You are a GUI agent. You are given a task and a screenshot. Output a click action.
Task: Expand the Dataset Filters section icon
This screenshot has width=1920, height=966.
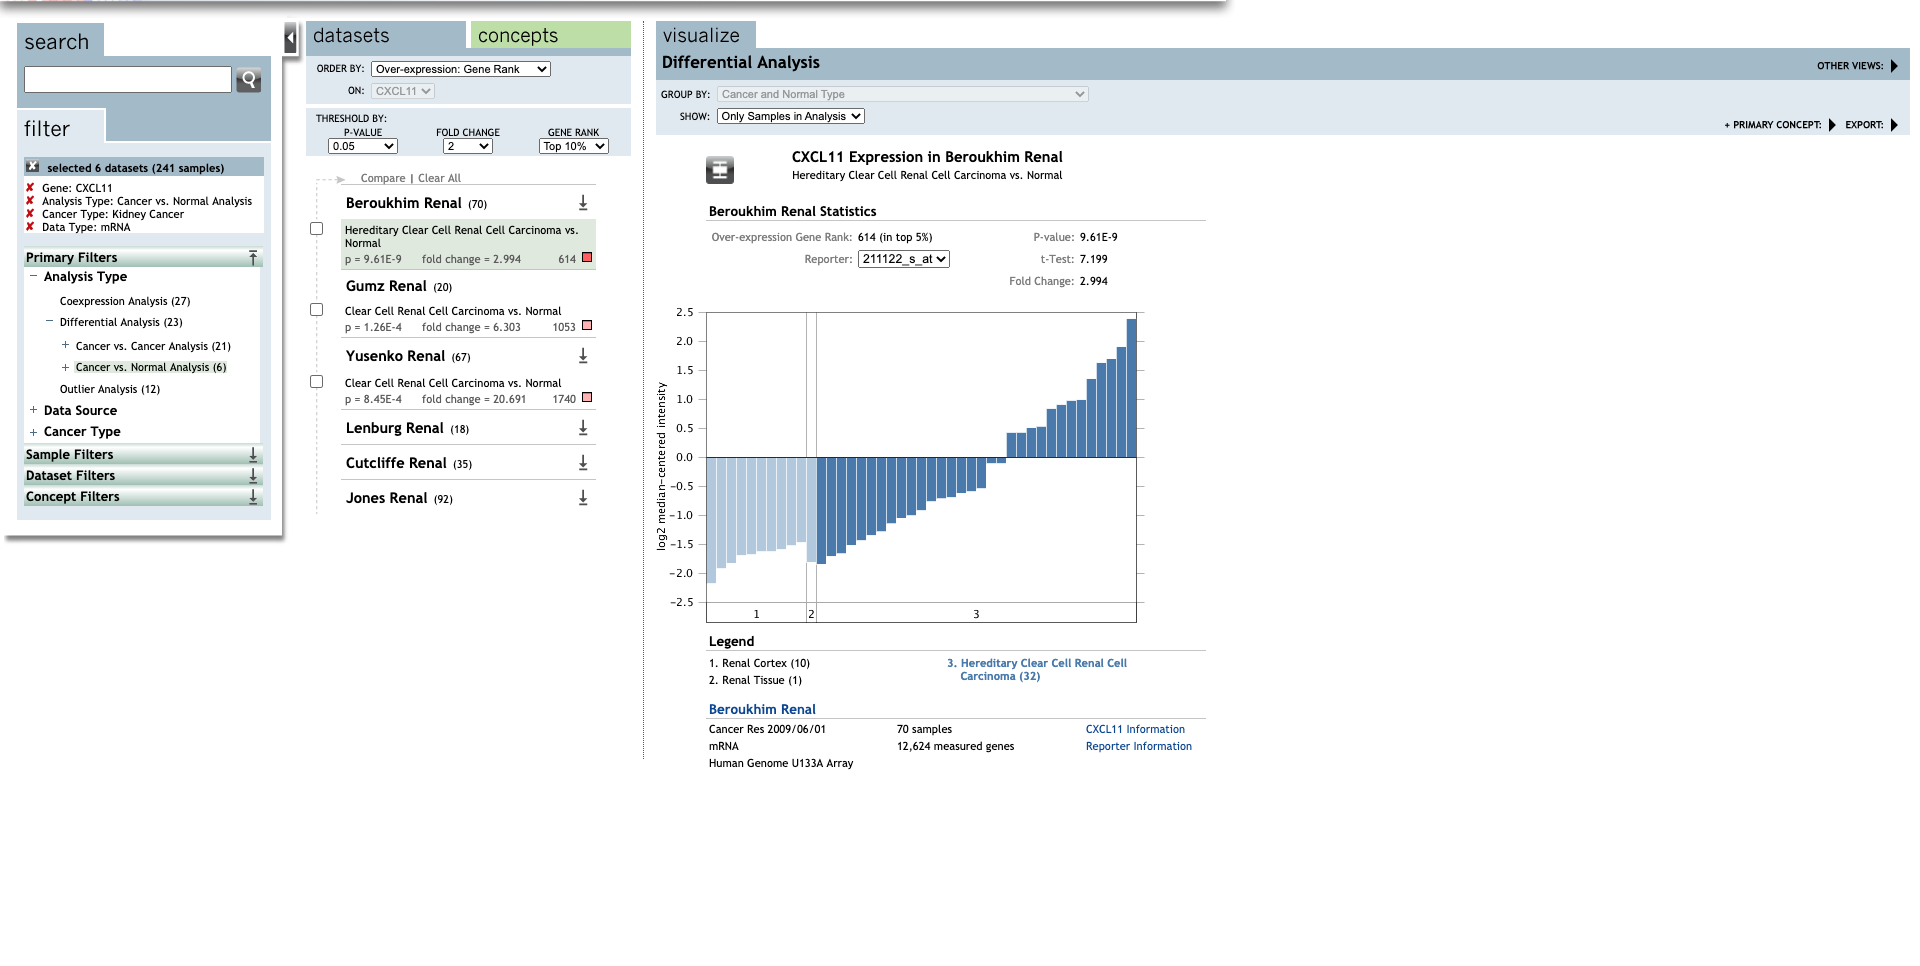253,475
